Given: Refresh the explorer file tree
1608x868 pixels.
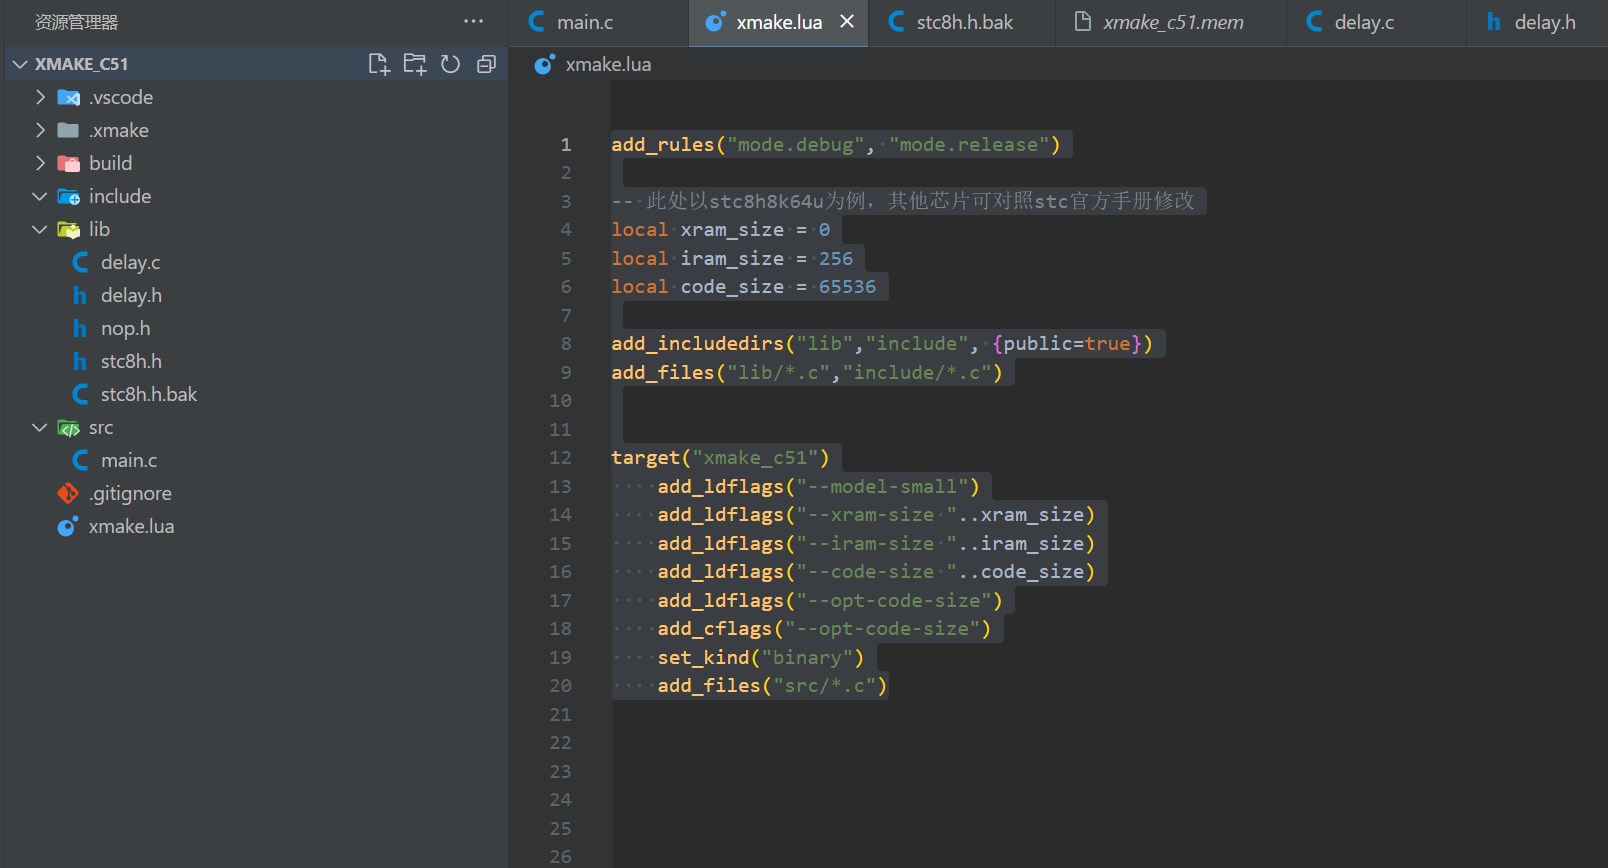Looking at the screenshot, I should 450,64.
